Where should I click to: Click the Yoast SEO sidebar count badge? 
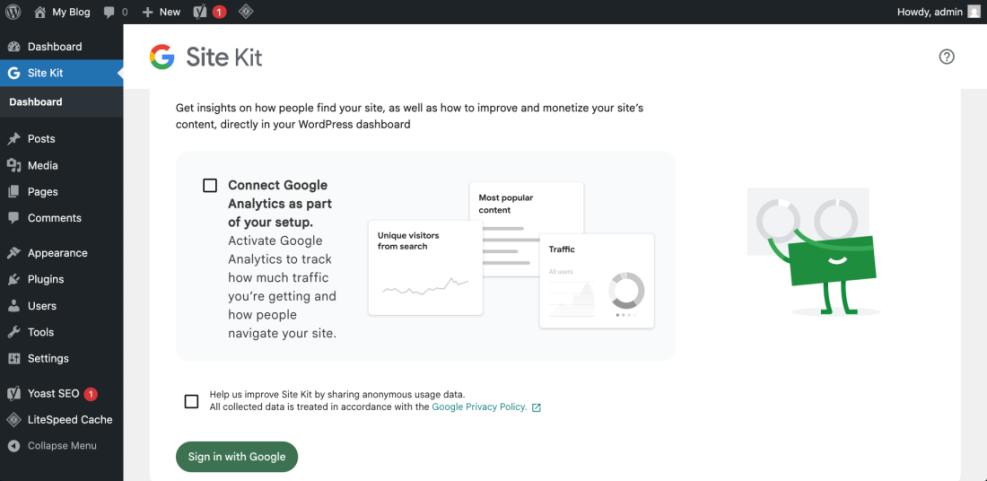[x=91, y=394]
